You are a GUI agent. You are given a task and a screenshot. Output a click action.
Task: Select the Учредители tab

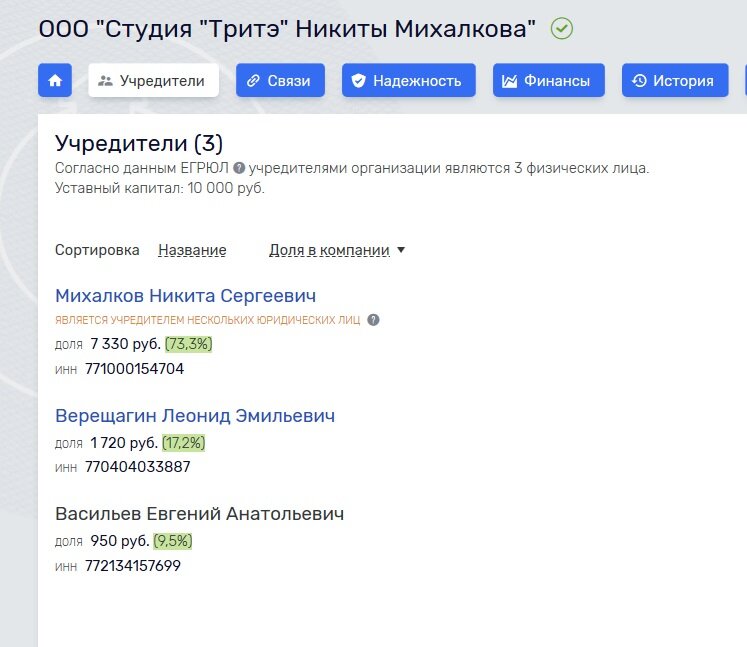(153, 80)
